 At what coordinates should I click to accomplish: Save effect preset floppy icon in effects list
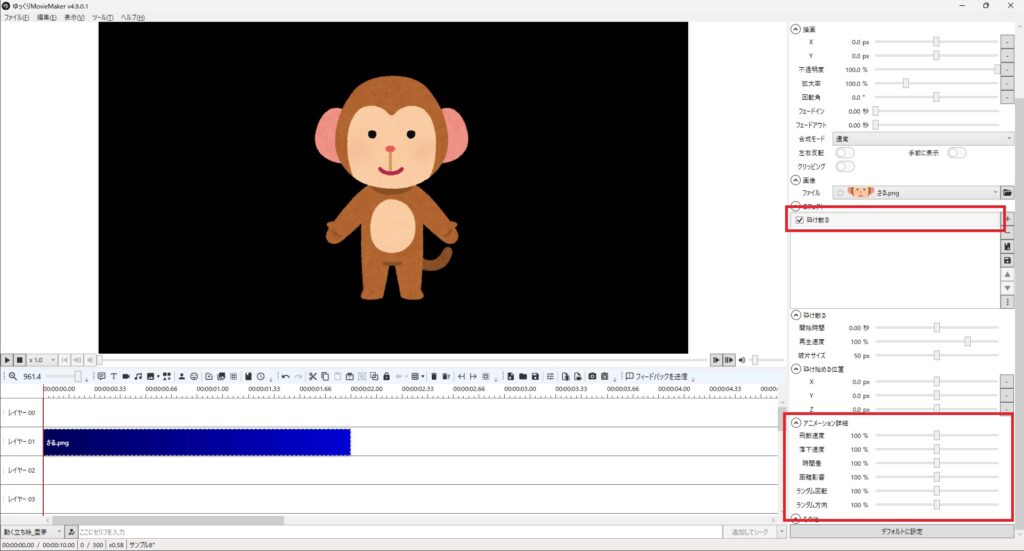(1007, 260)
